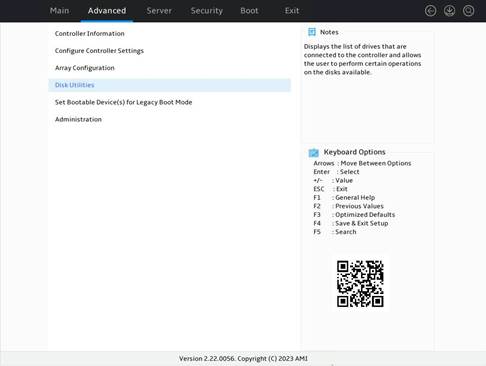Switch to the Exit tab
This screenshot has width=486, height=366.
coord(292,11)
